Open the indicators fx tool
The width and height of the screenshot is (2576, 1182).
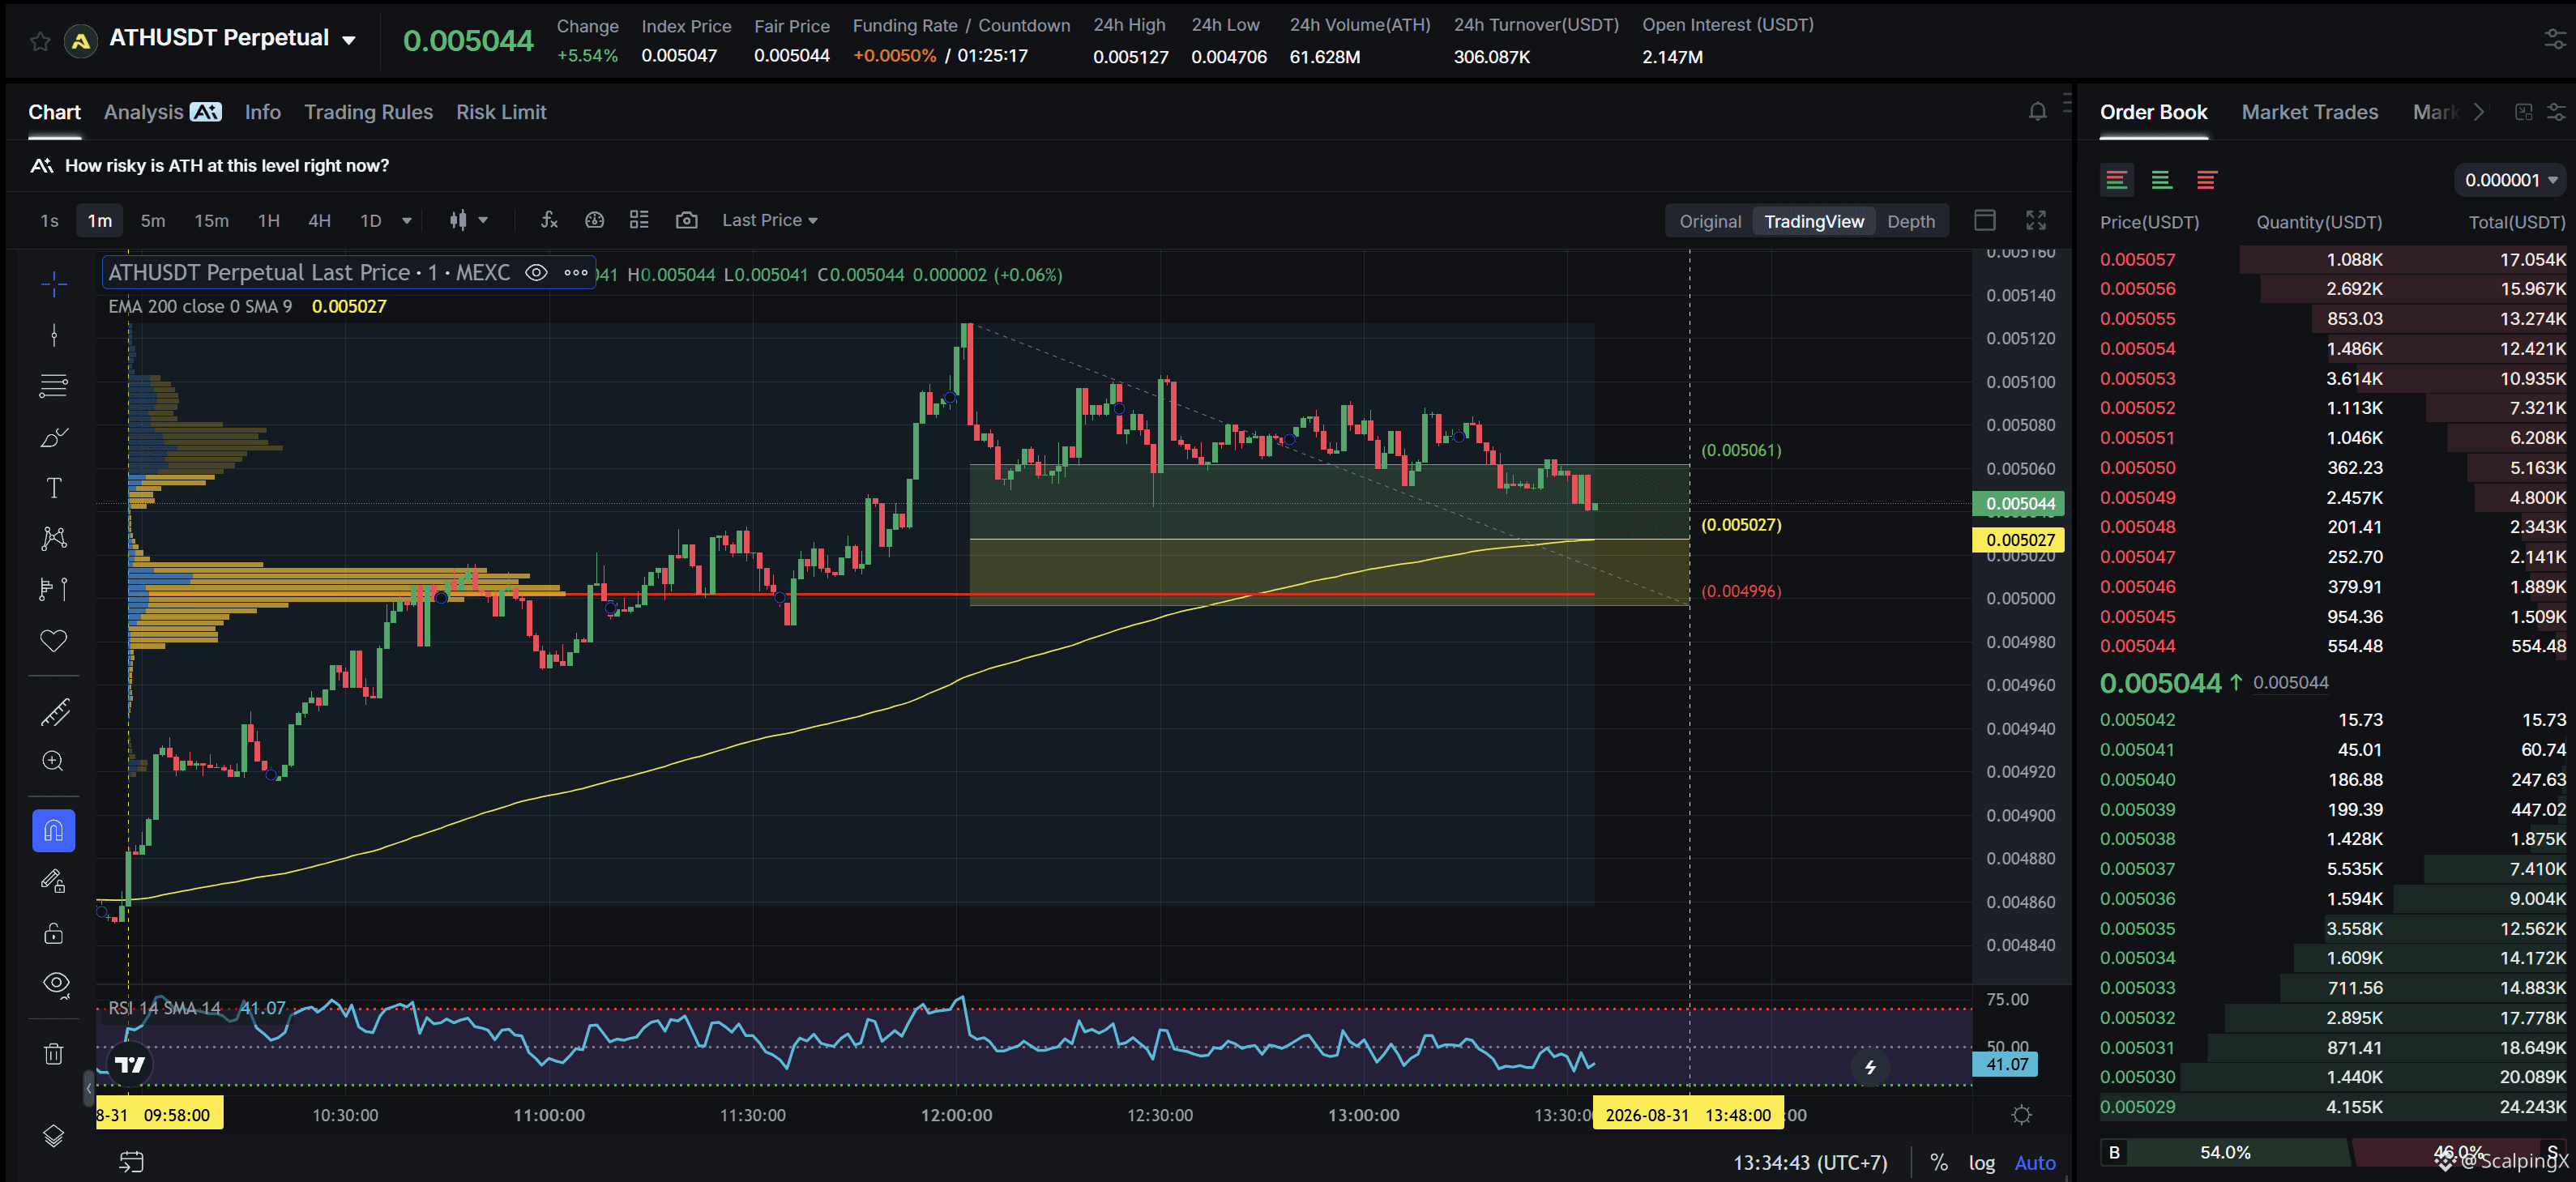549,220
